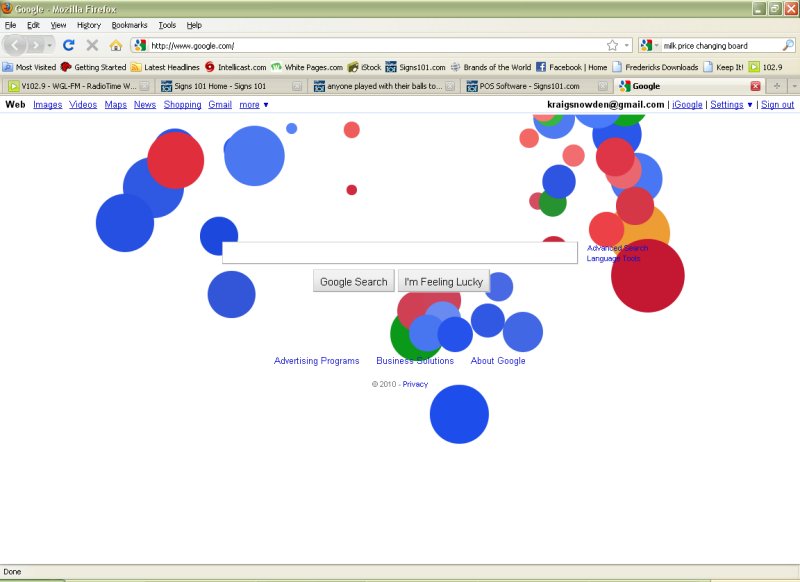
Task: Click the Google Search button
Action: (354, 282)
